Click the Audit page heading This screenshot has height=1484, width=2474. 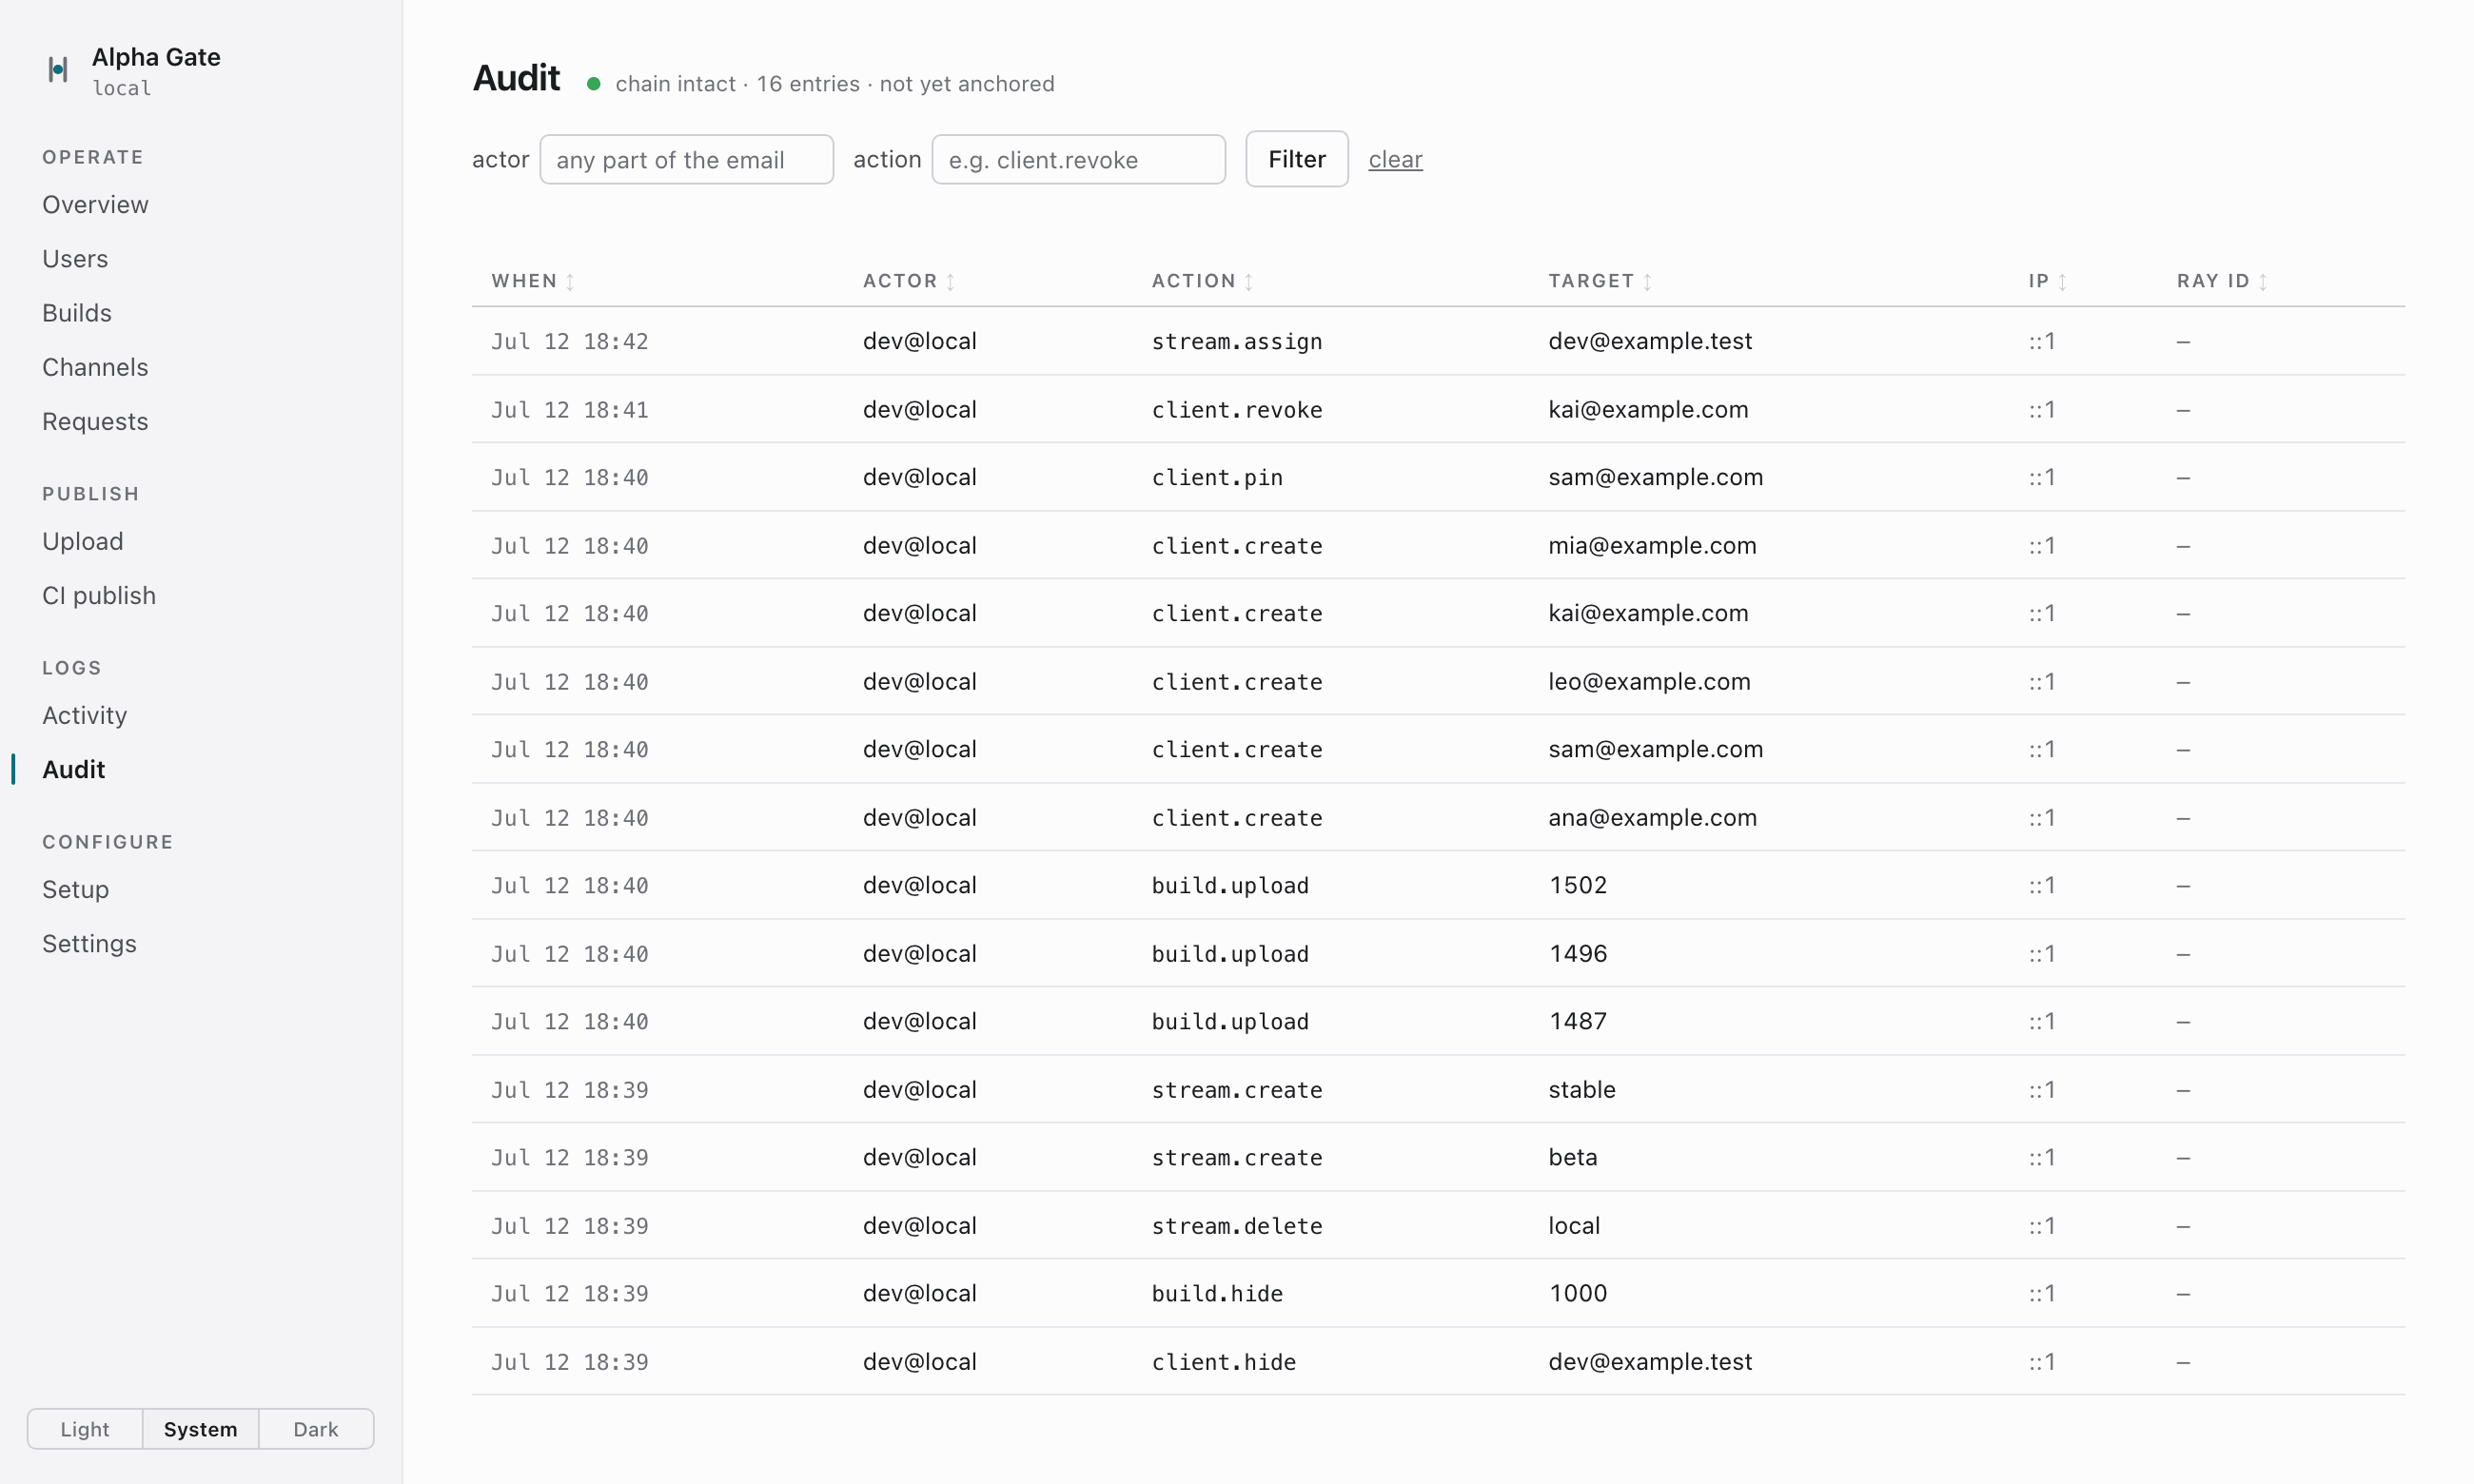click(516, 78)
